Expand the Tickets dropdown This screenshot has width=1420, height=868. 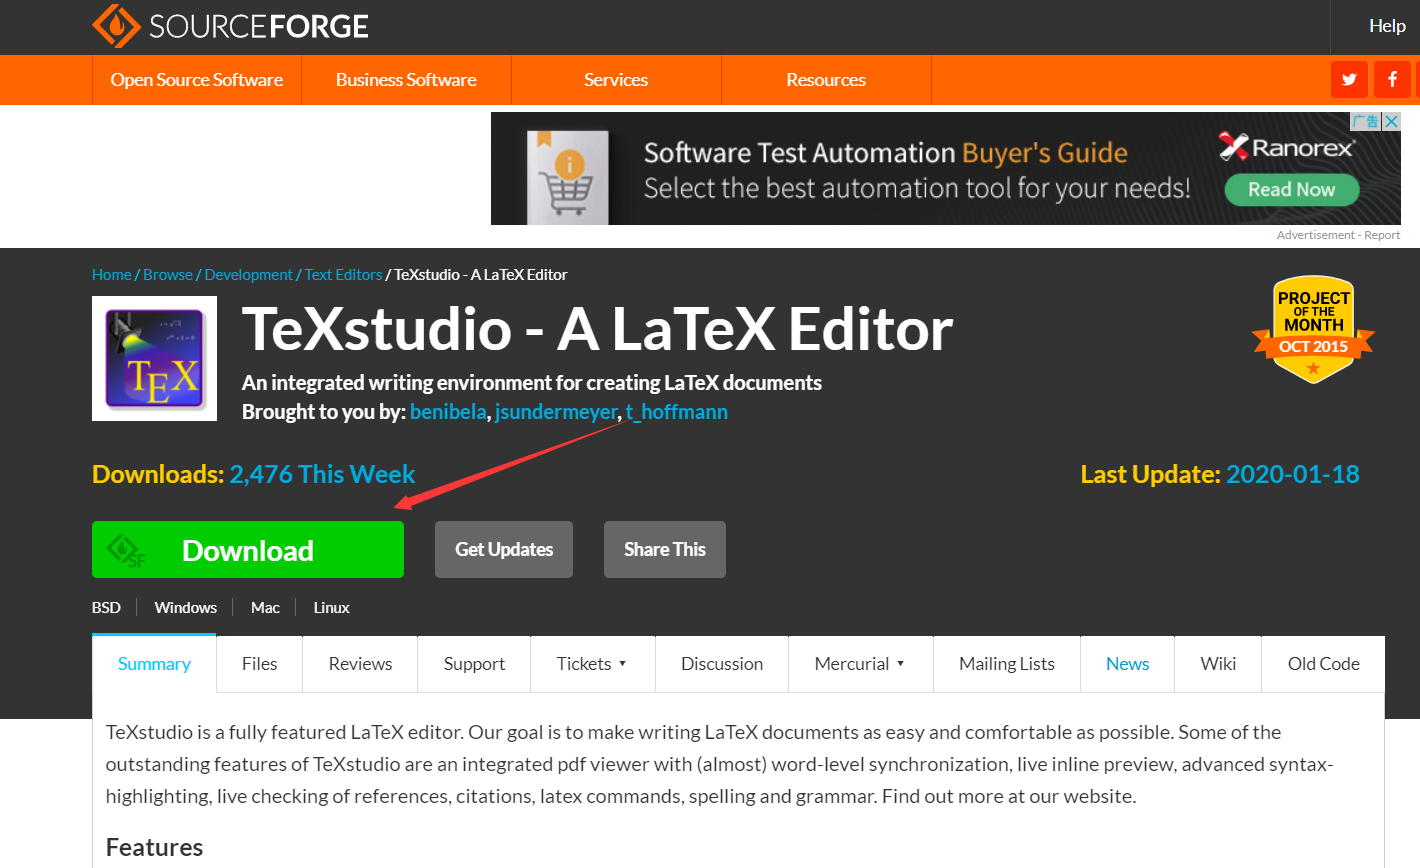[x=592, y=663]
